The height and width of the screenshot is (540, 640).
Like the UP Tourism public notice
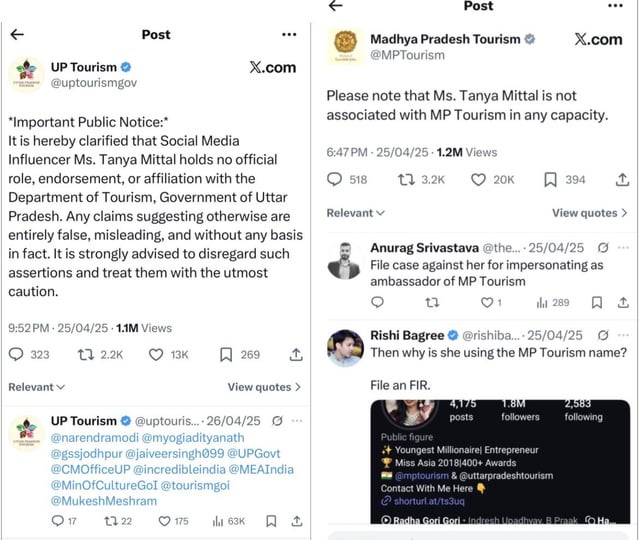pyautogui.click(x=156, y=354)
